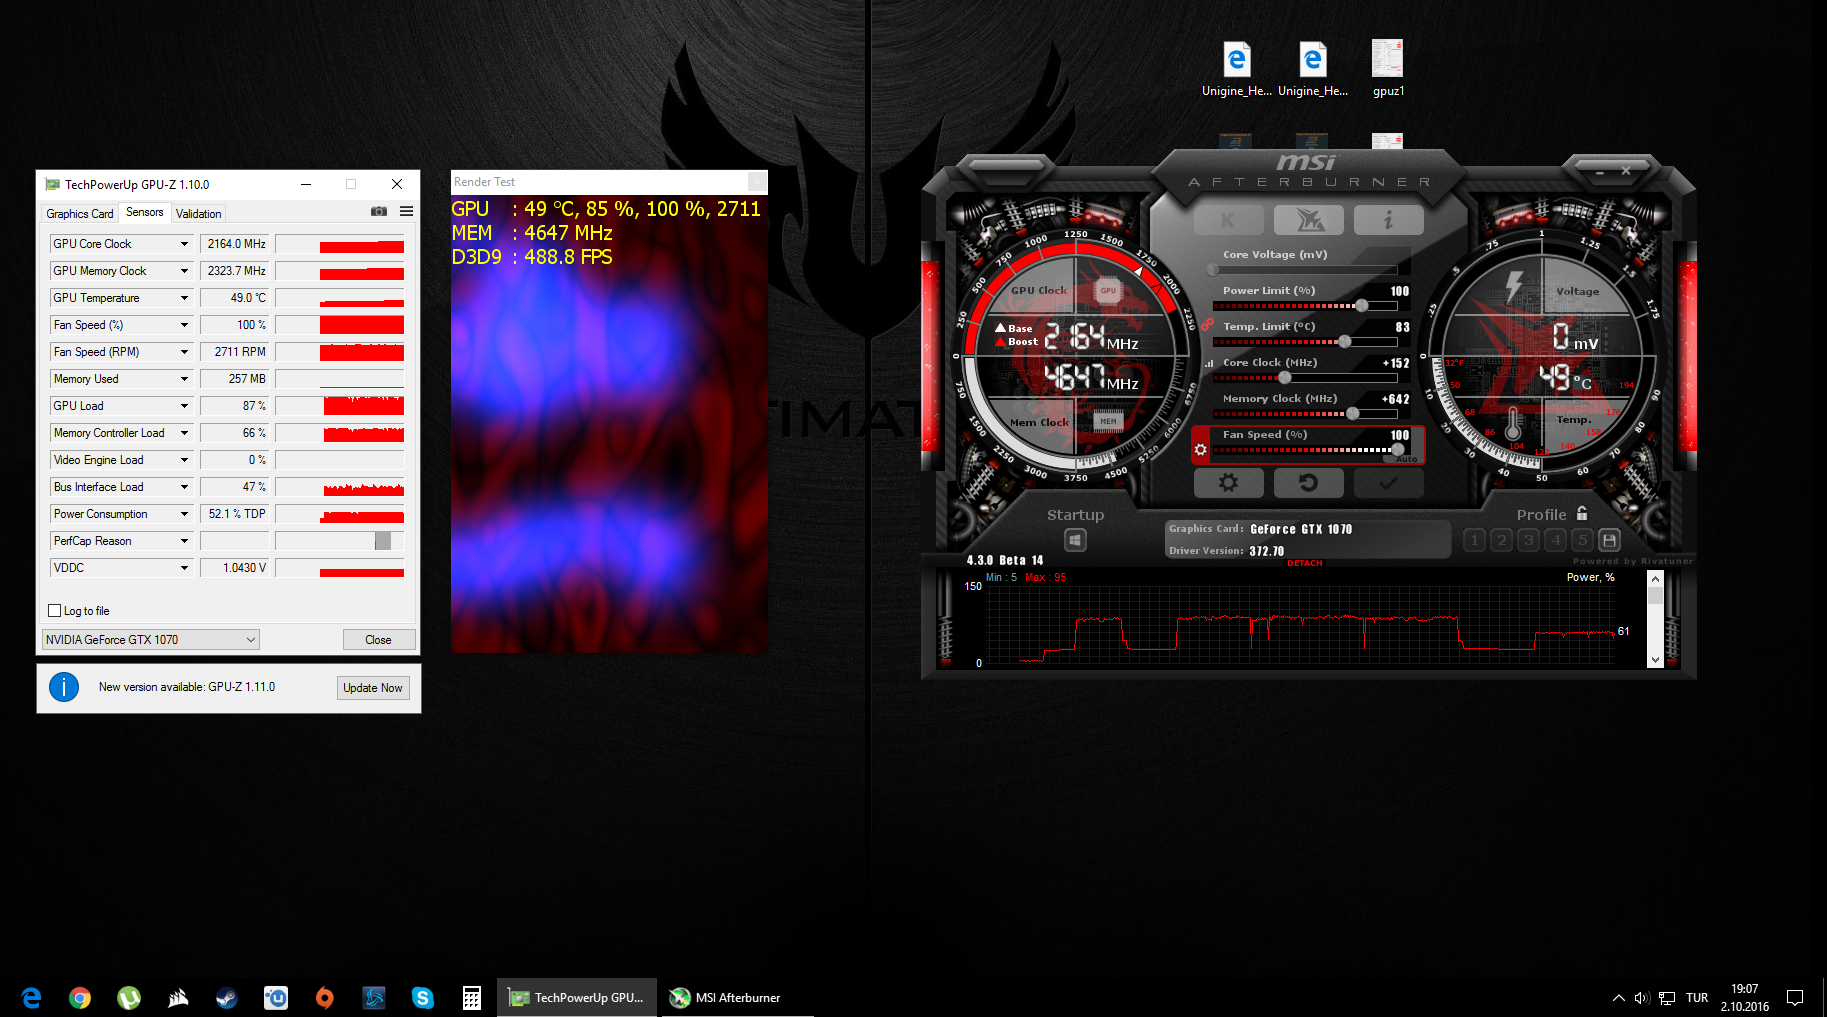Open the GPU-Z hamburger menu
Image resolution: width=1827 pixels, height=1017 pixels.
(406, 211)
